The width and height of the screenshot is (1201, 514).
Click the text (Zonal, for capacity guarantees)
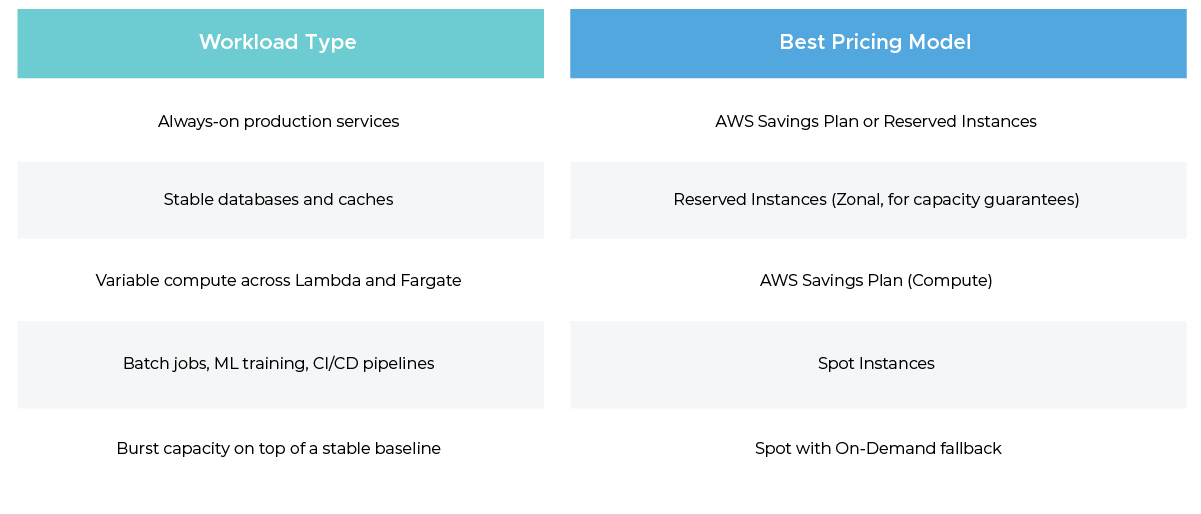click(x=955, y=200)
